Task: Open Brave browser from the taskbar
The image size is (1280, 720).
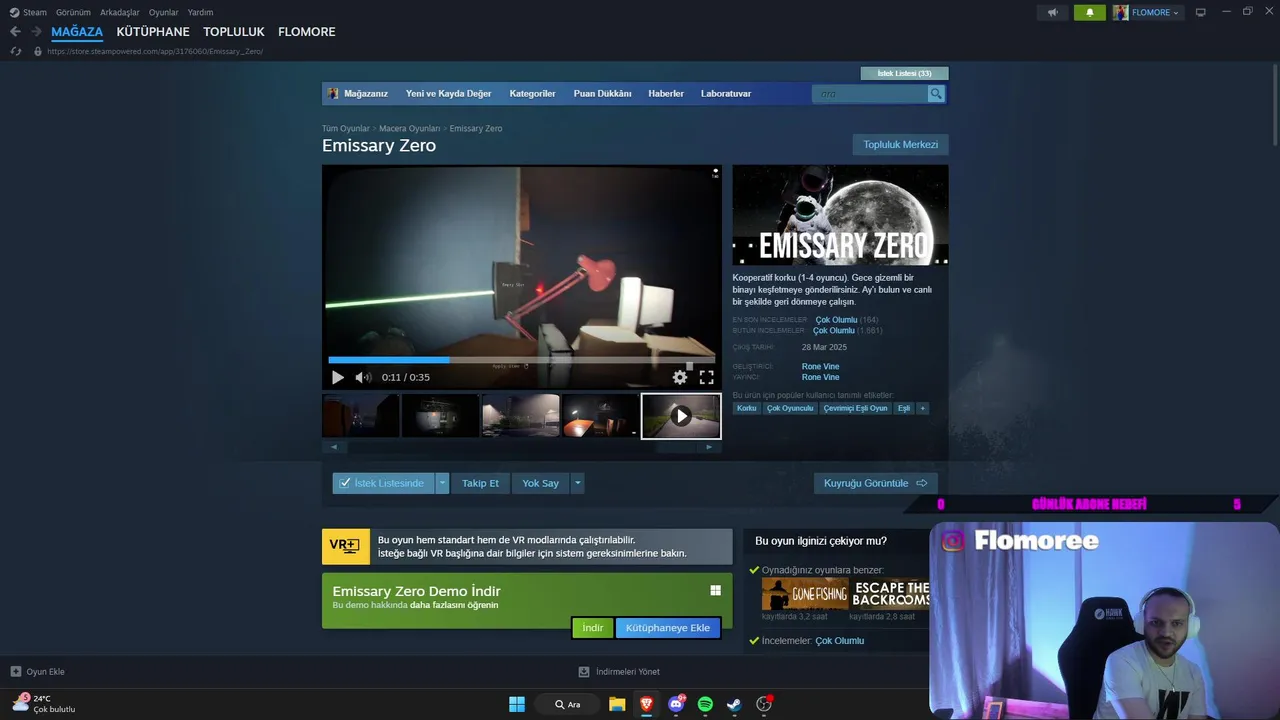Action: point(647,704)
